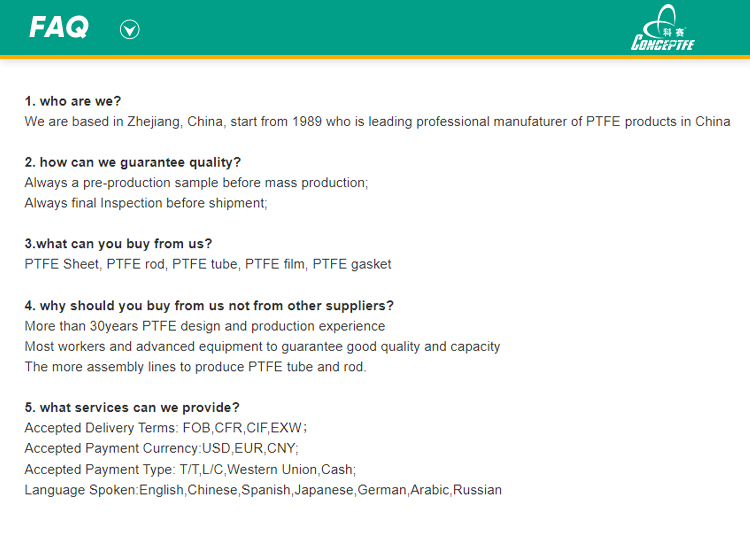Click the Accepted Payment Type line
Screen dimensions: 750x554
(190, 469)
